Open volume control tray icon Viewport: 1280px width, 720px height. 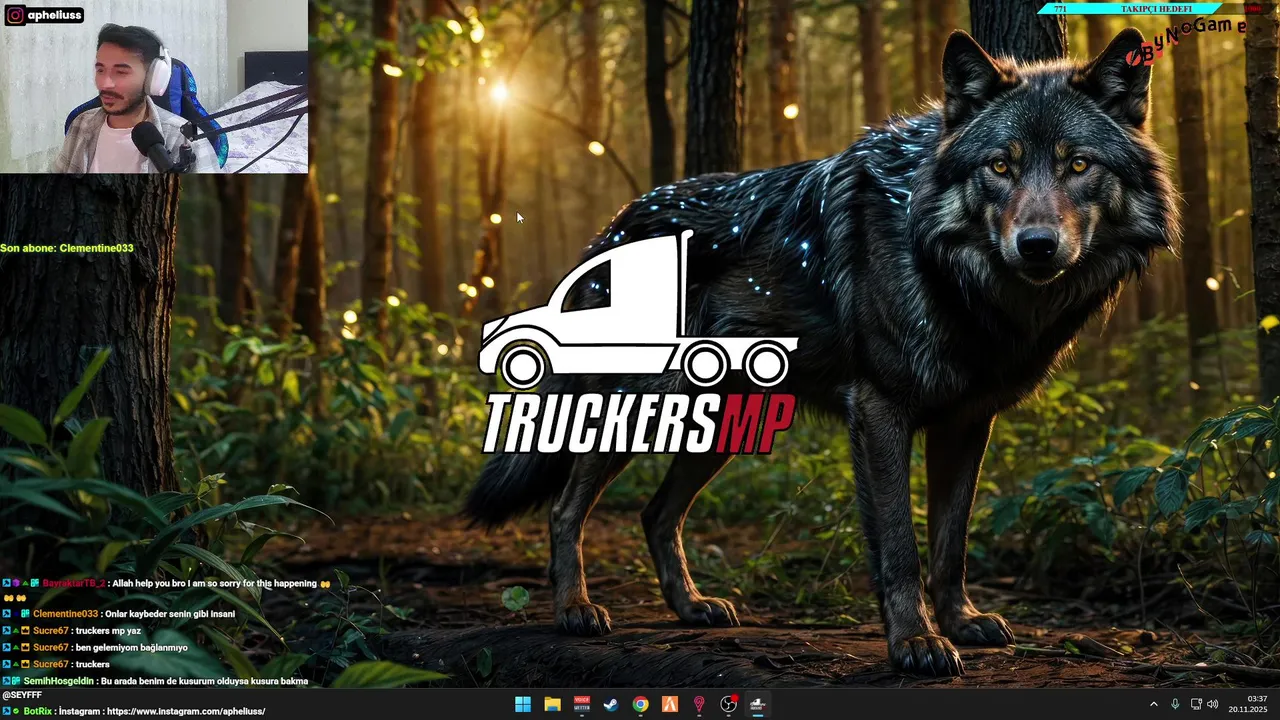(1213, 704)
